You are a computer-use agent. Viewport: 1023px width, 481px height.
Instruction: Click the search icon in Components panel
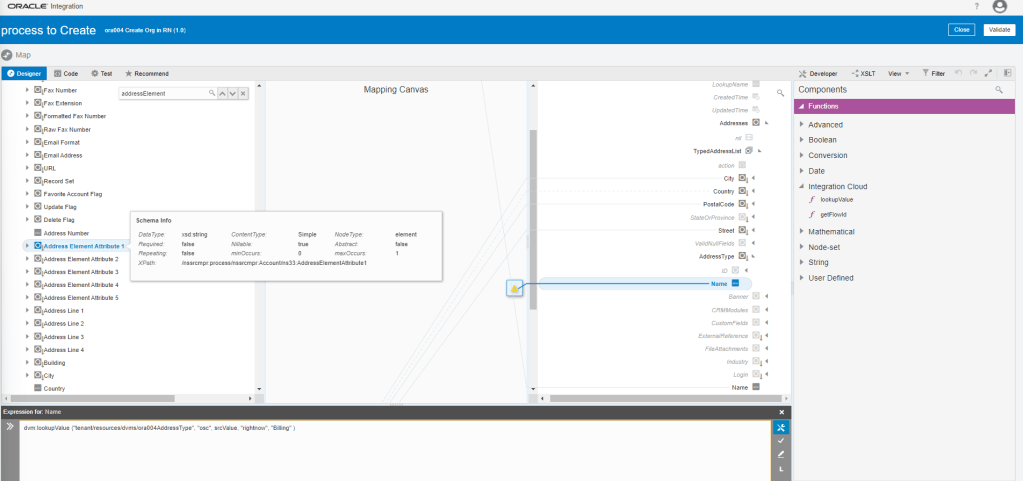pos(998,90)
